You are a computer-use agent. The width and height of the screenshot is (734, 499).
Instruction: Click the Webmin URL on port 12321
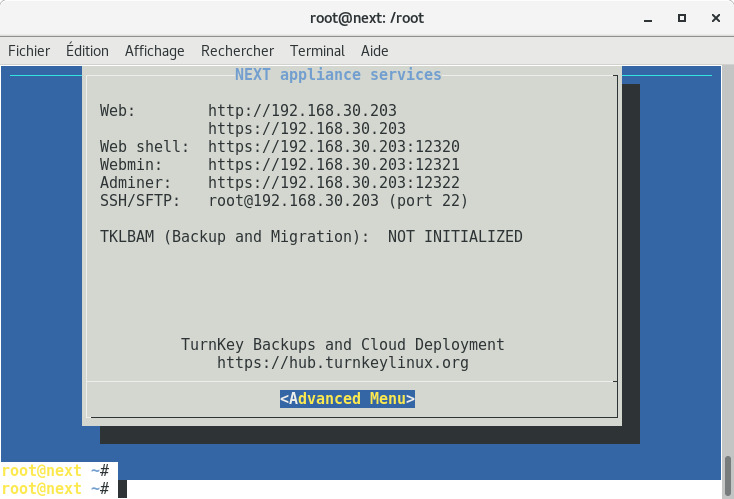point(333,164)
